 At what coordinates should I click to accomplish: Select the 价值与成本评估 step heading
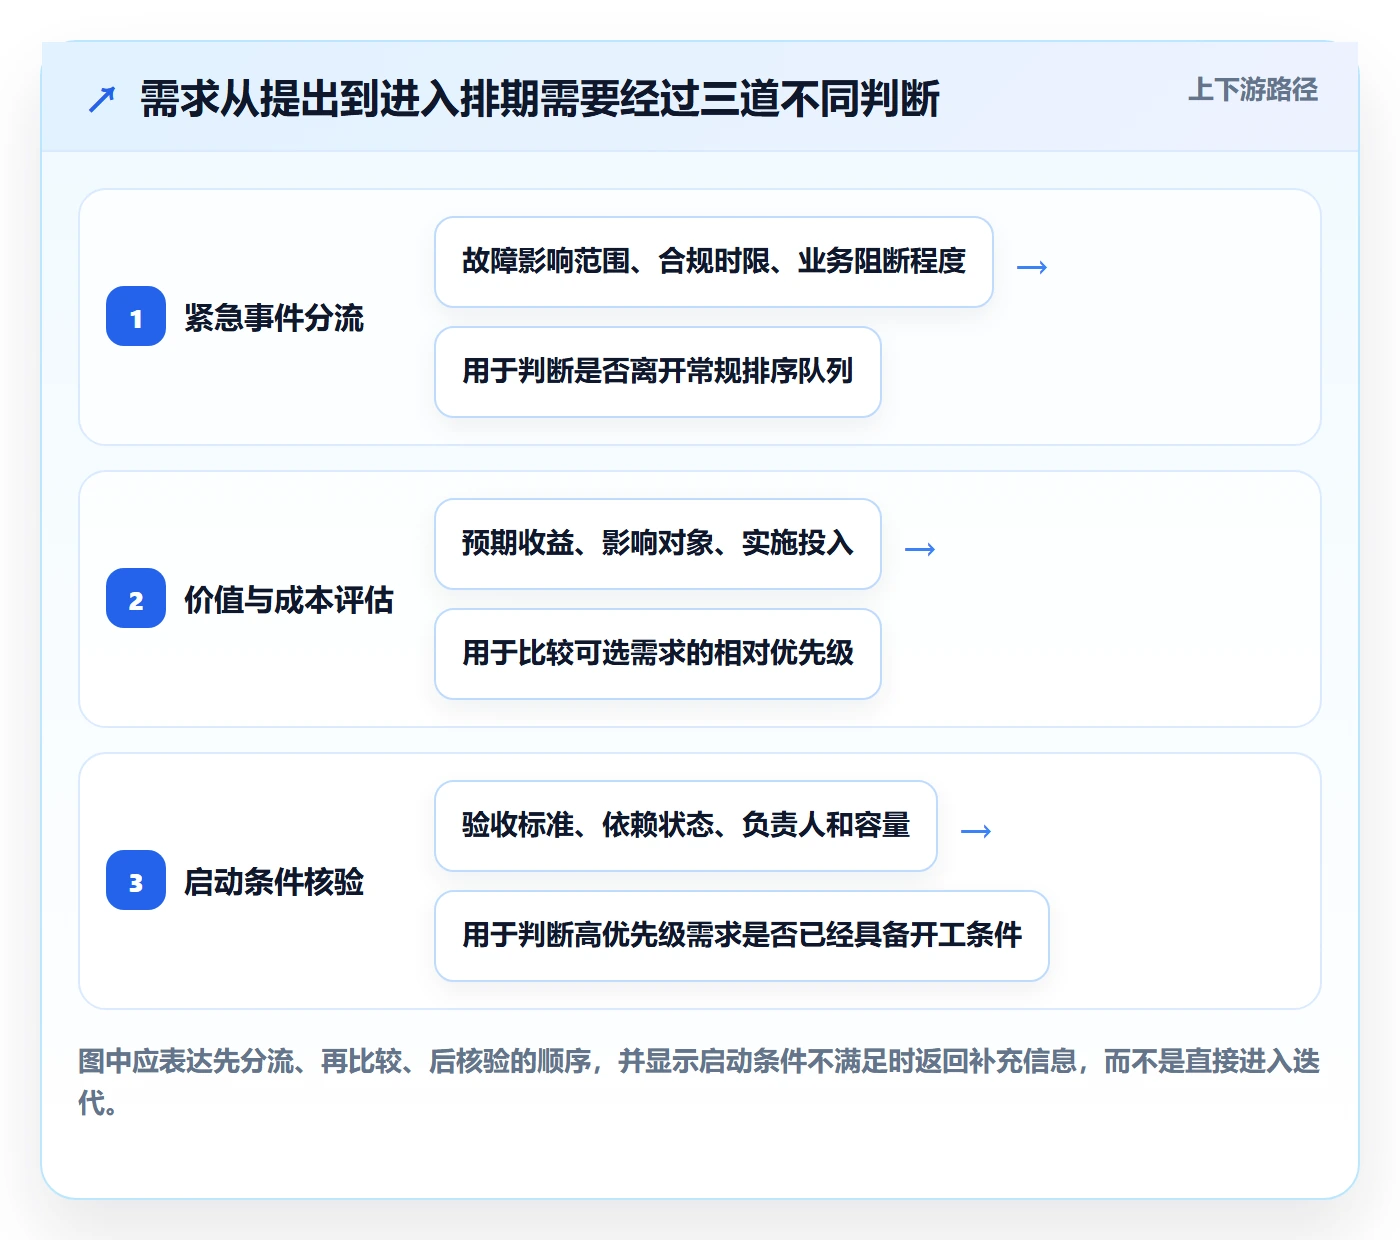click(x=289, y=600)
